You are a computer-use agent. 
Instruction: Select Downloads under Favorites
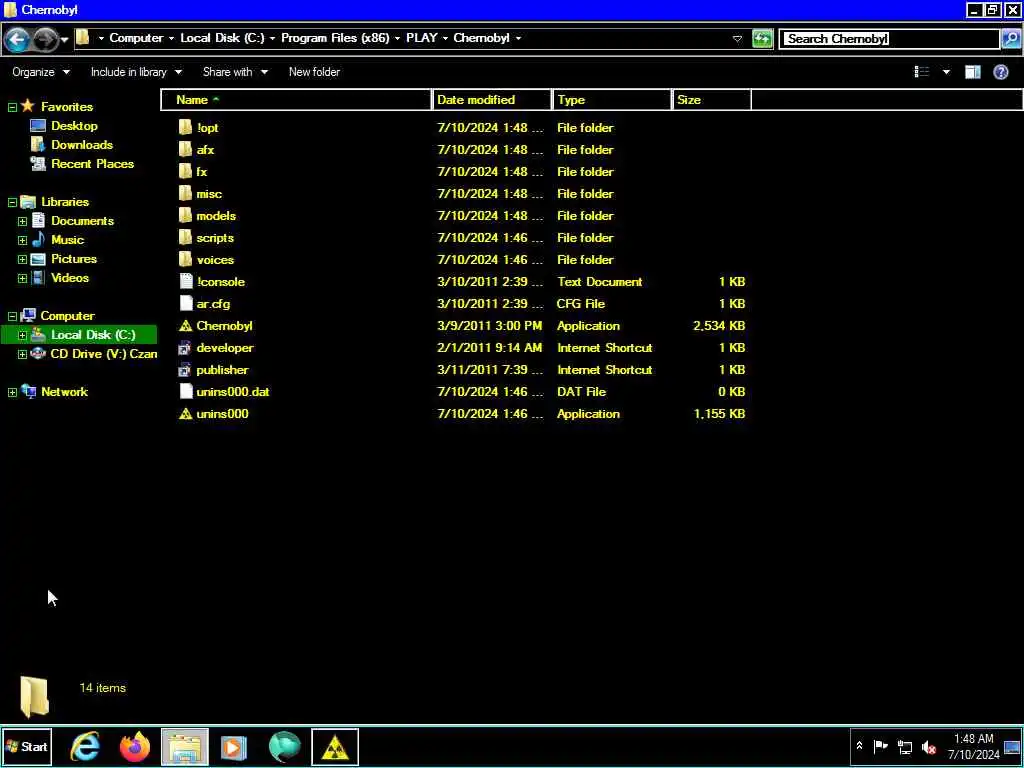click(82, 145)
